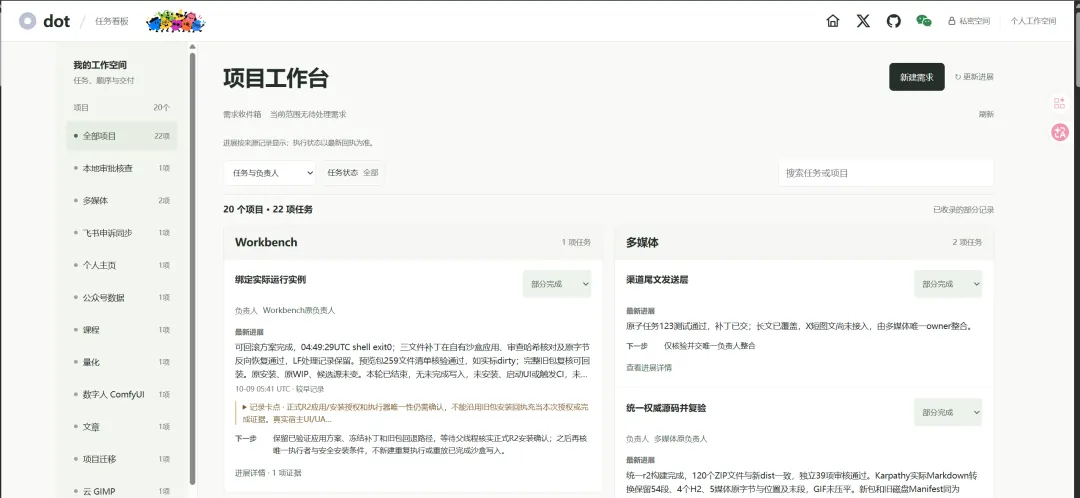
Task: Click 私密空间 with the lock icon
Action: click(969, 21)
